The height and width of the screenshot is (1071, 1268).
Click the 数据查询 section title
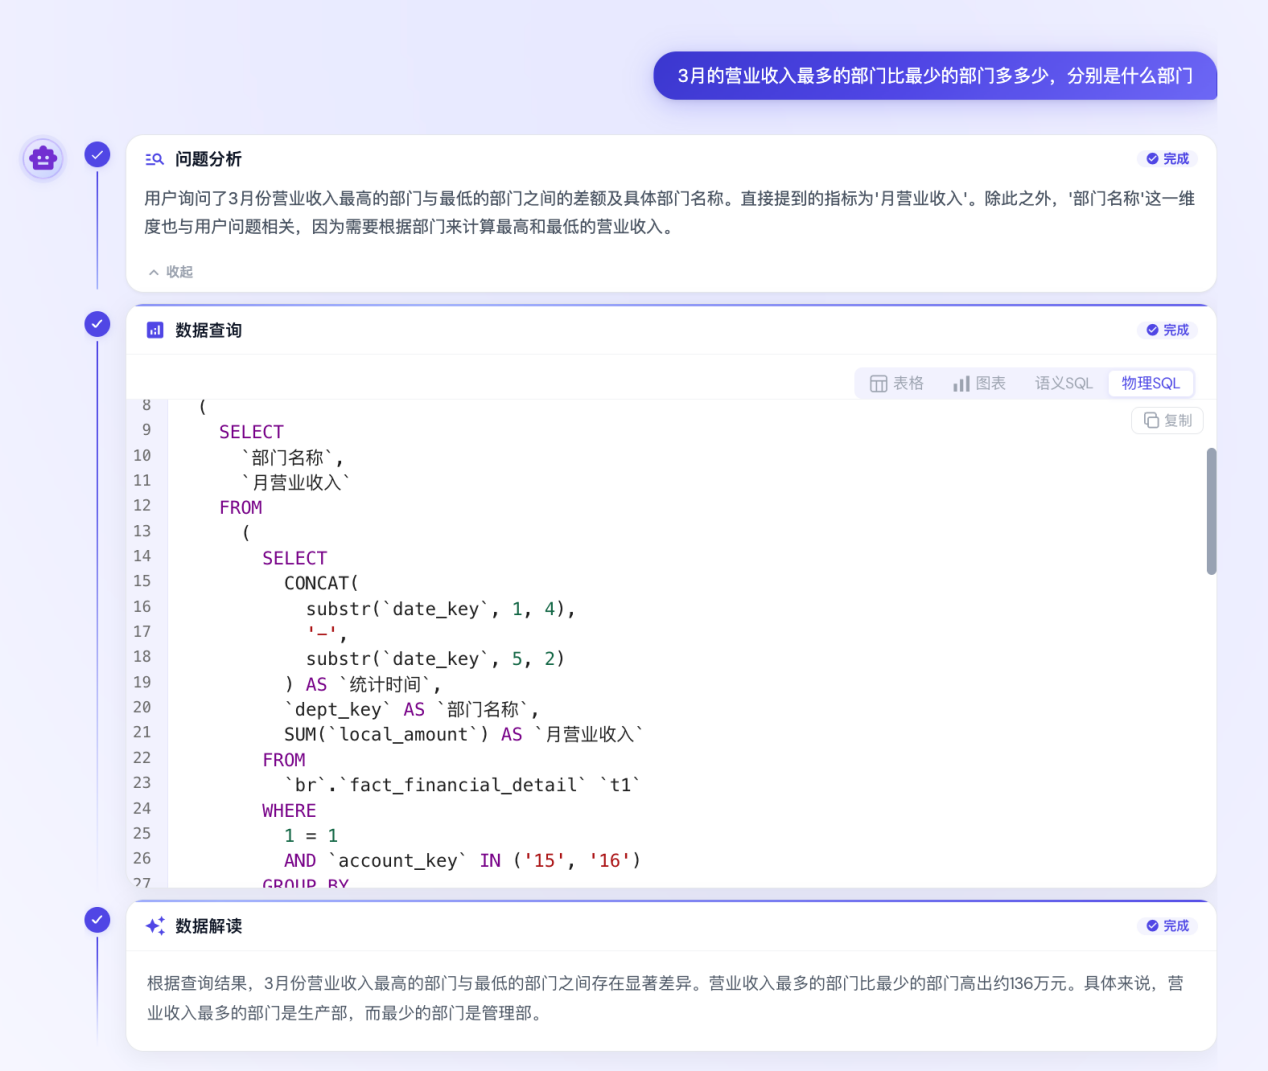pos(208,330)
